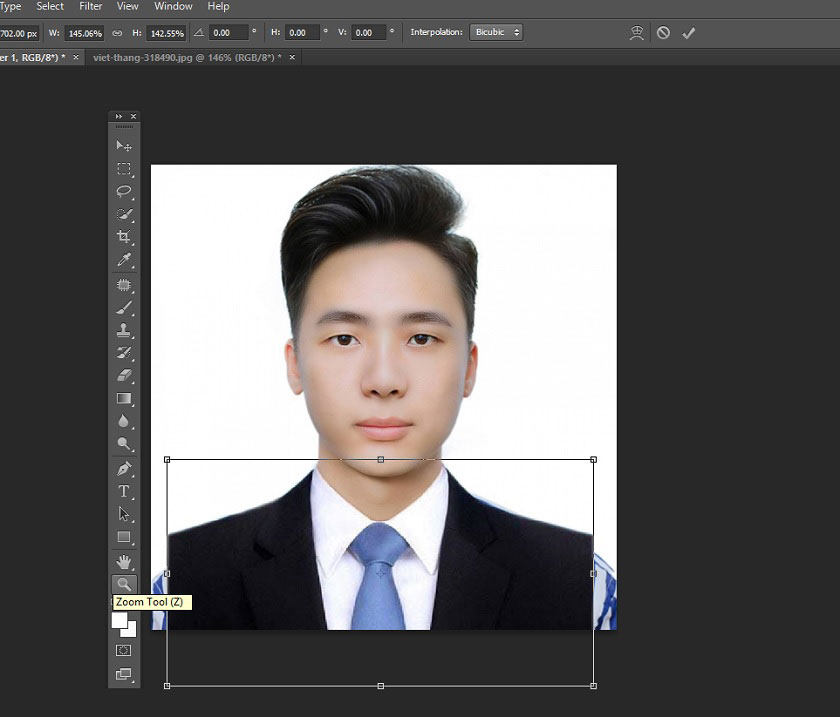Select the Hand tool
The image size is (840, 717).
click(x=124, y=562)
